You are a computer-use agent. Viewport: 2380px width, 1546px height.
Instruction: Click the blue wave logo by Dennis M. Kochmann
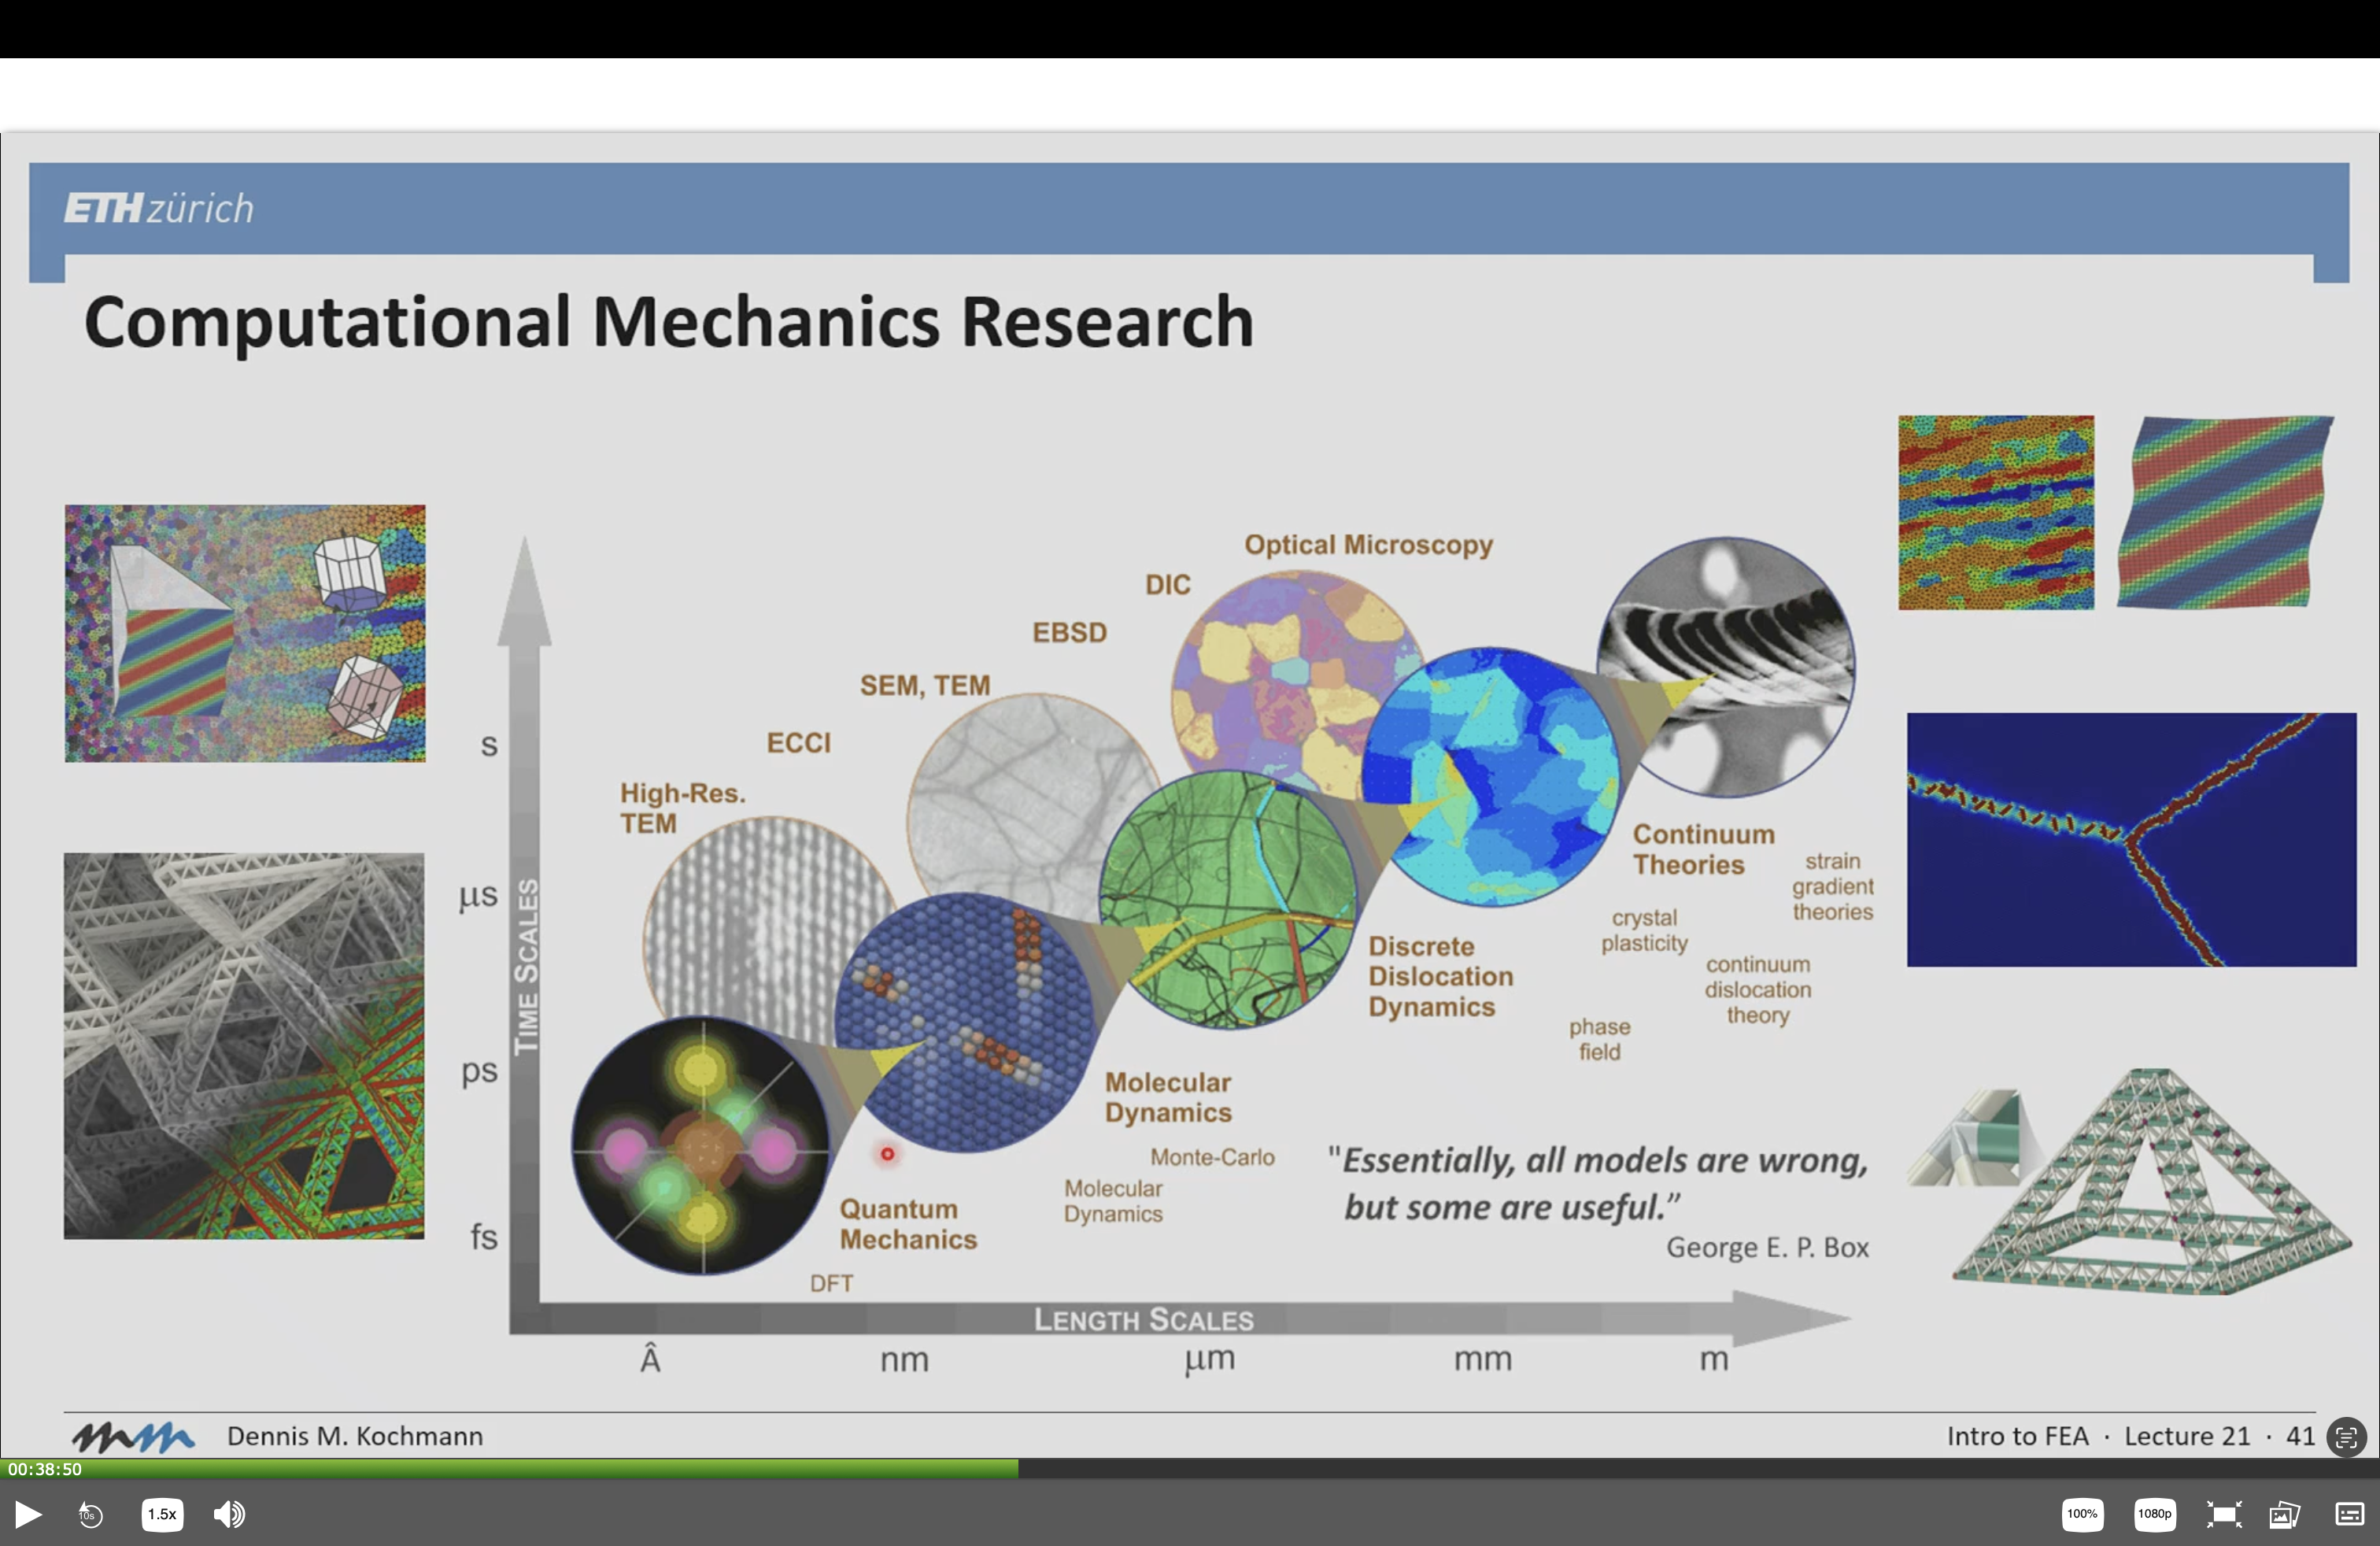[x=133, y=1437]
